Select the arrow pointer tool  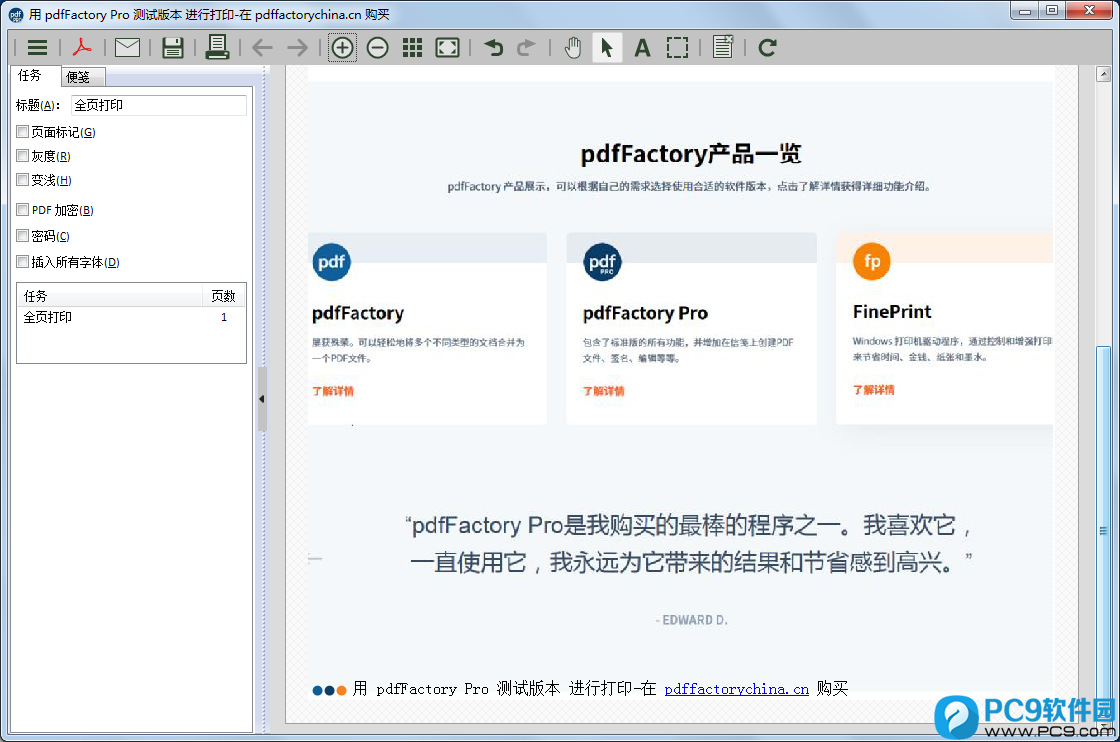tap(607, 48)
